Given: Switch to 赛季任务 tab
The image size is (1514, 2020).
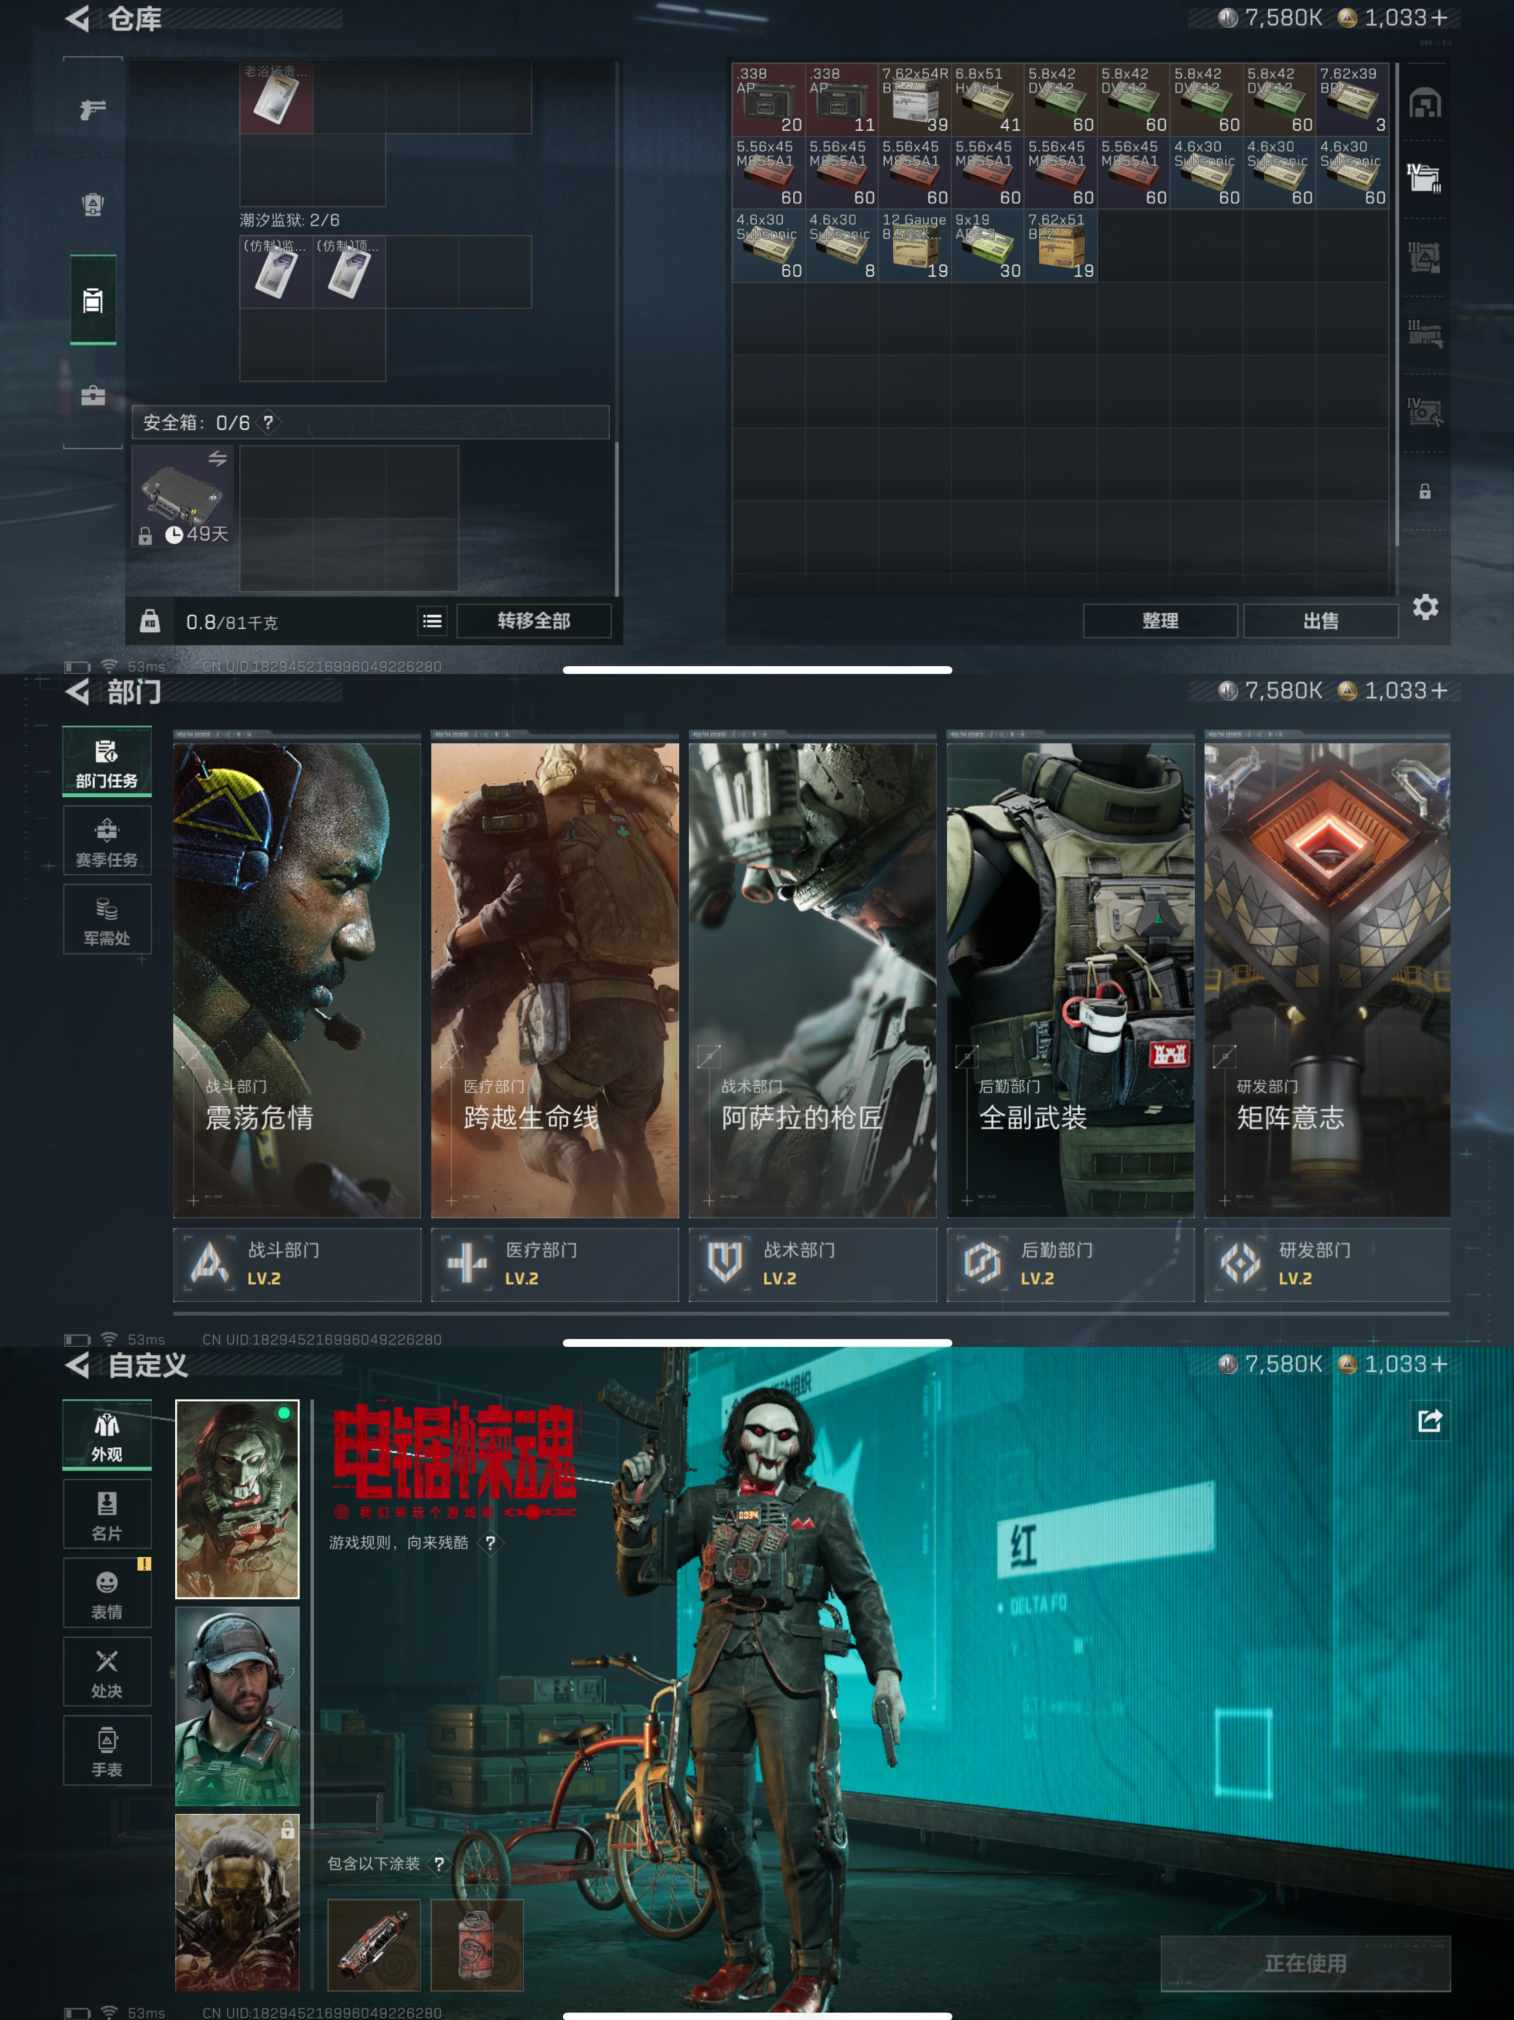Looking at the screenshot, I should pos(107,841).
